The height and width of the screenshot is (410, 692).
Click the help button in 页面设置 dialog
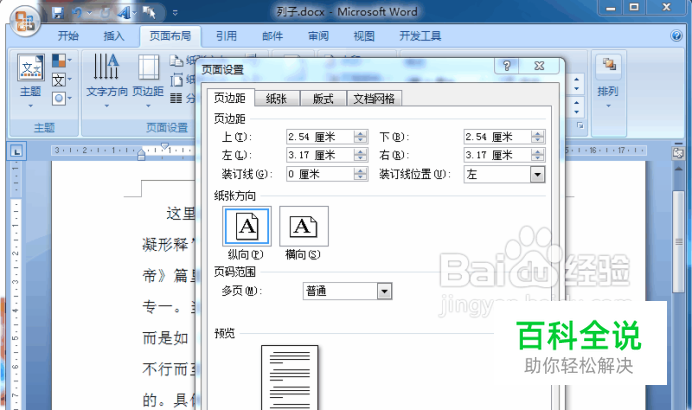pyautogui.click(x=507, y=66)
